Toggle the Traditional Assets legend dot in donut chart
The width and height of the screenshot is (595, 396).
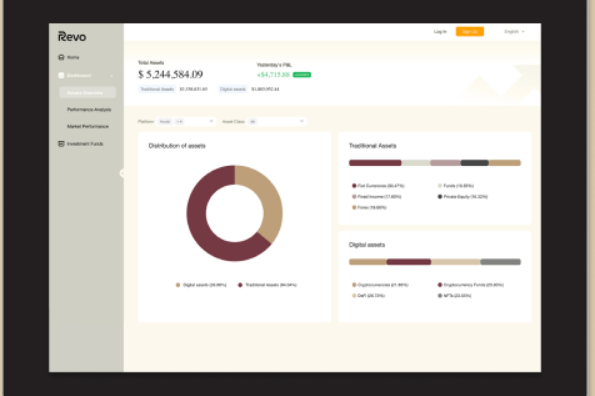pos(240,285)
